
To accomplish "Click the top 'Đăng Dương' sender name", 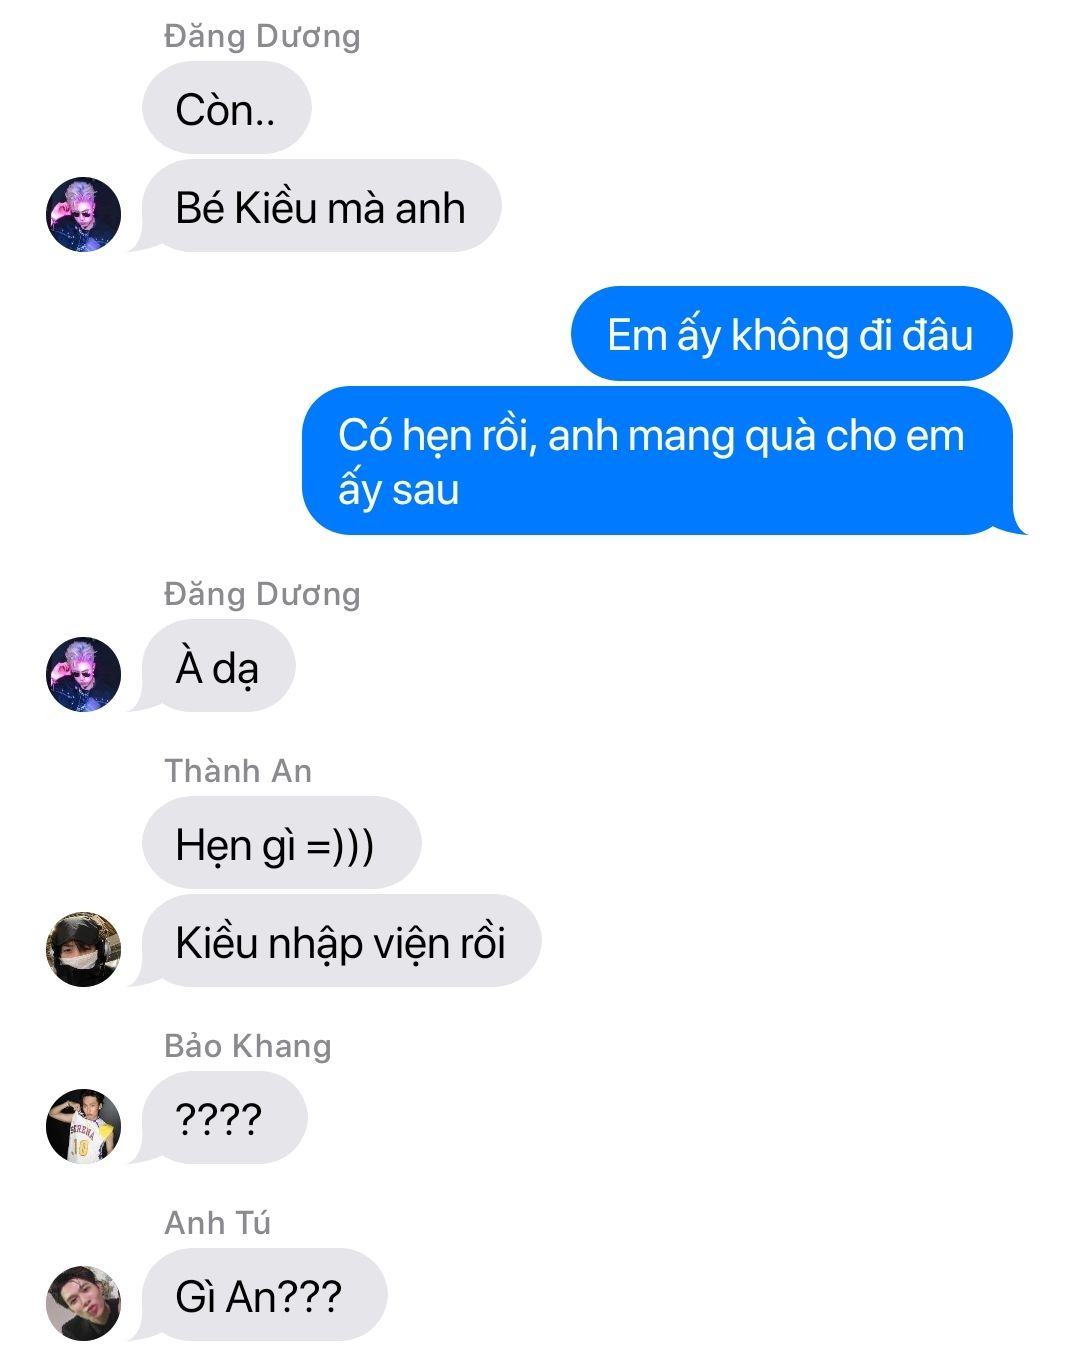I will coord(262,36).
